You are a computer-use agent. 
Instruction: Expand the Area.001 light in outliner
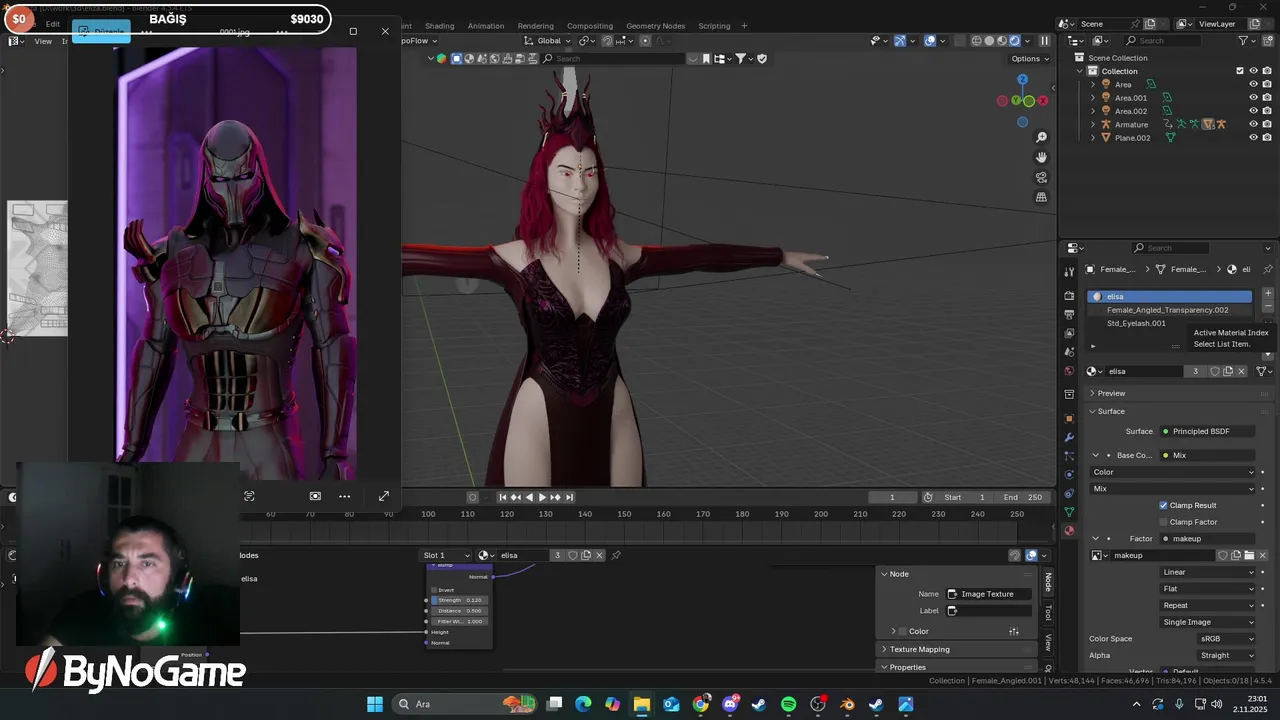click(x=1092, y=98)
